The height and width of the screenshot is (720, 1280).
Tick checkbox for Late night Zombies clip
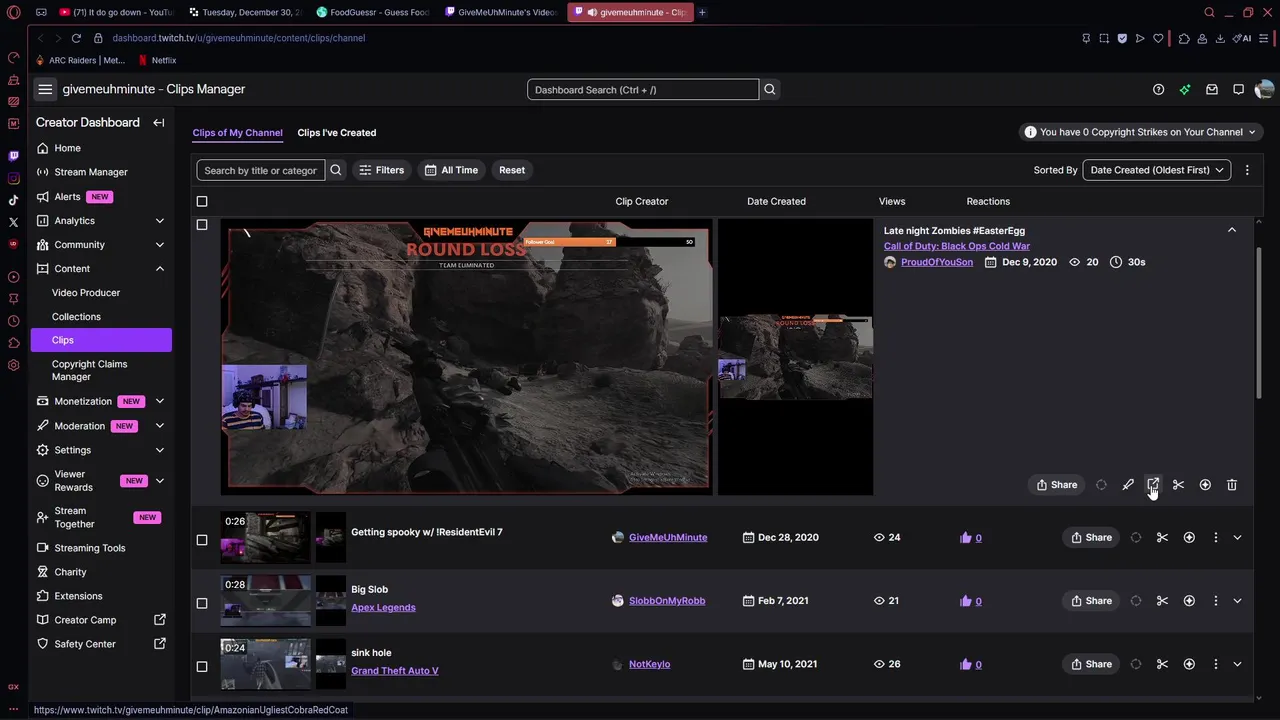pyautogui.click(x=202, y=225)
